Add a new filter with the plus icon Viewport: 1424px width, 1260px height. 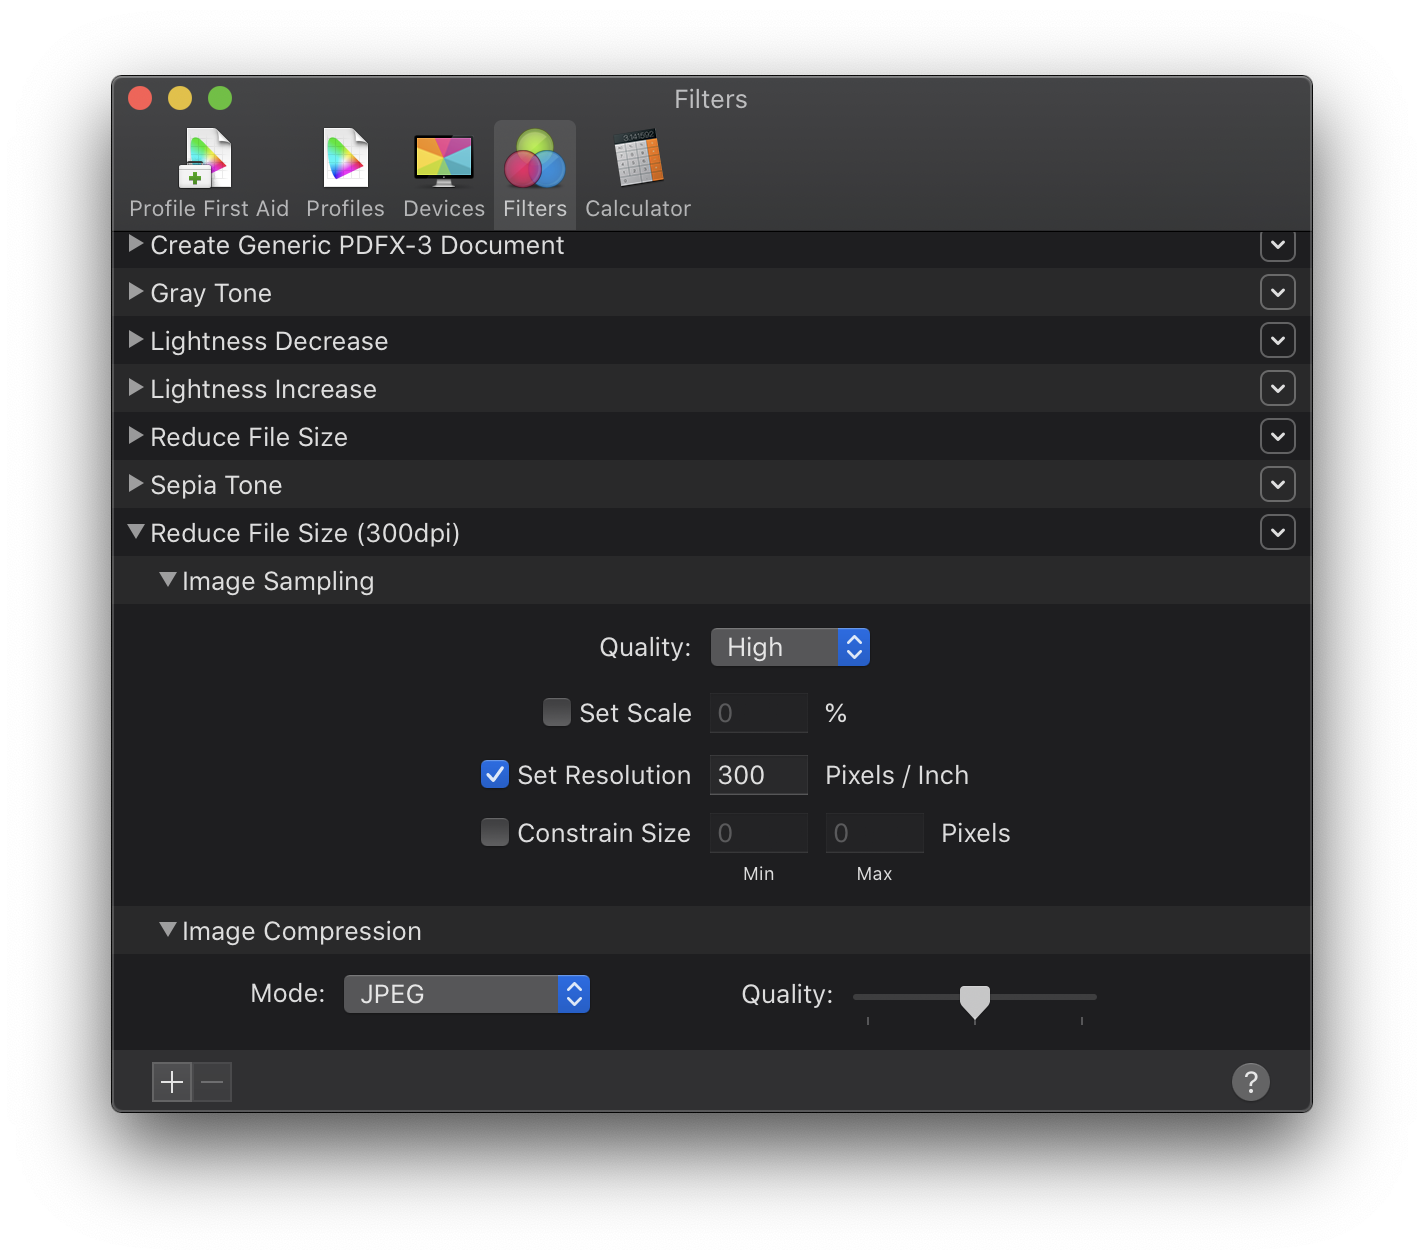171,1081
